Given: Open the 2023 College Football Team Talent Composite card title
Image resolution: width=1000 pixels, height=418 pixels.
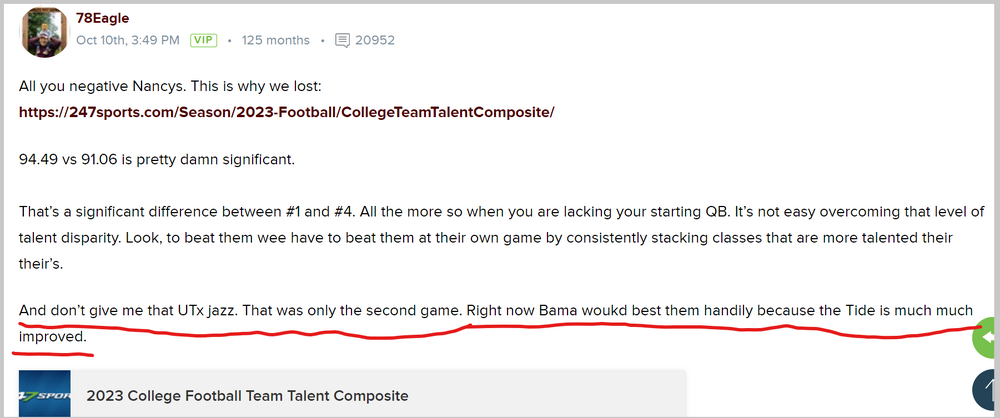Looking at the screenshot, I should pyautogui.click(x=247, y=396).
